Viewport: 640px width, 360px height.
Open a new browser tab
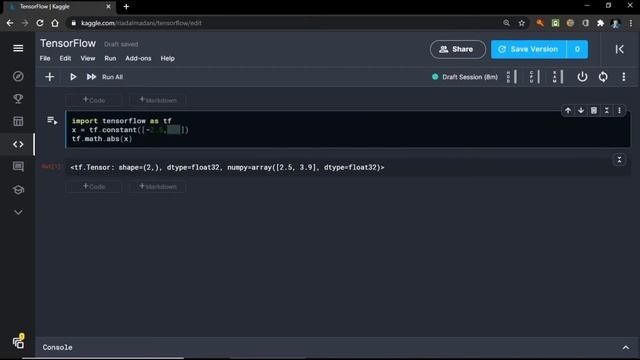[x=126, y=7]
